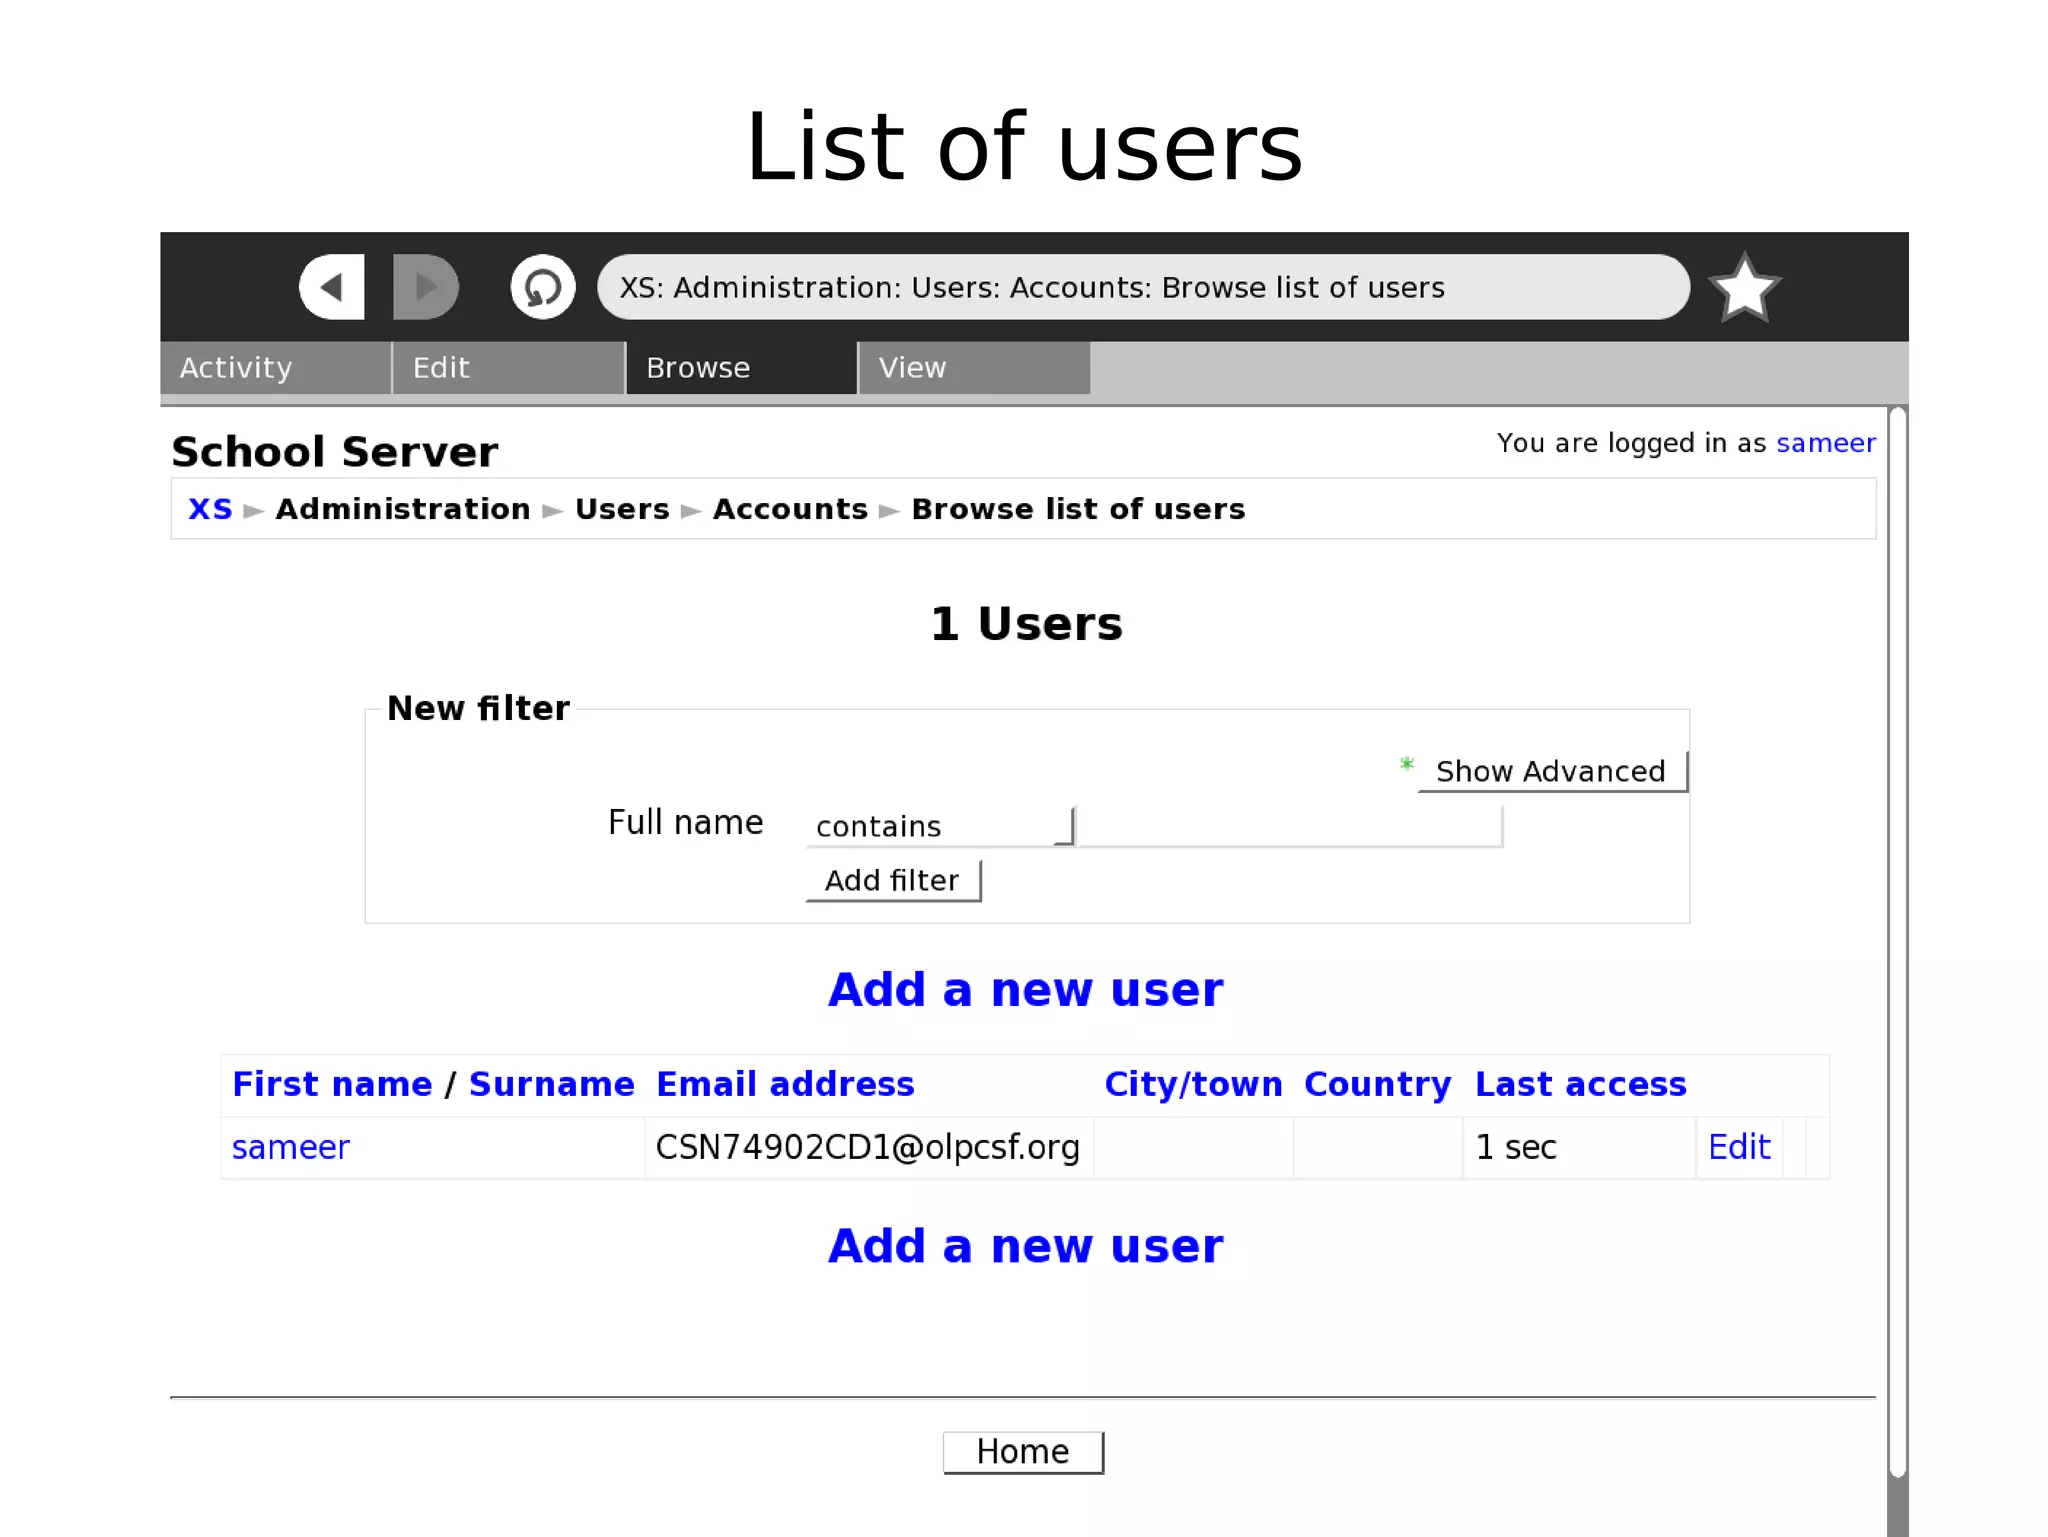
Task: Sort by Last access column
Action: point(1581,1084)
